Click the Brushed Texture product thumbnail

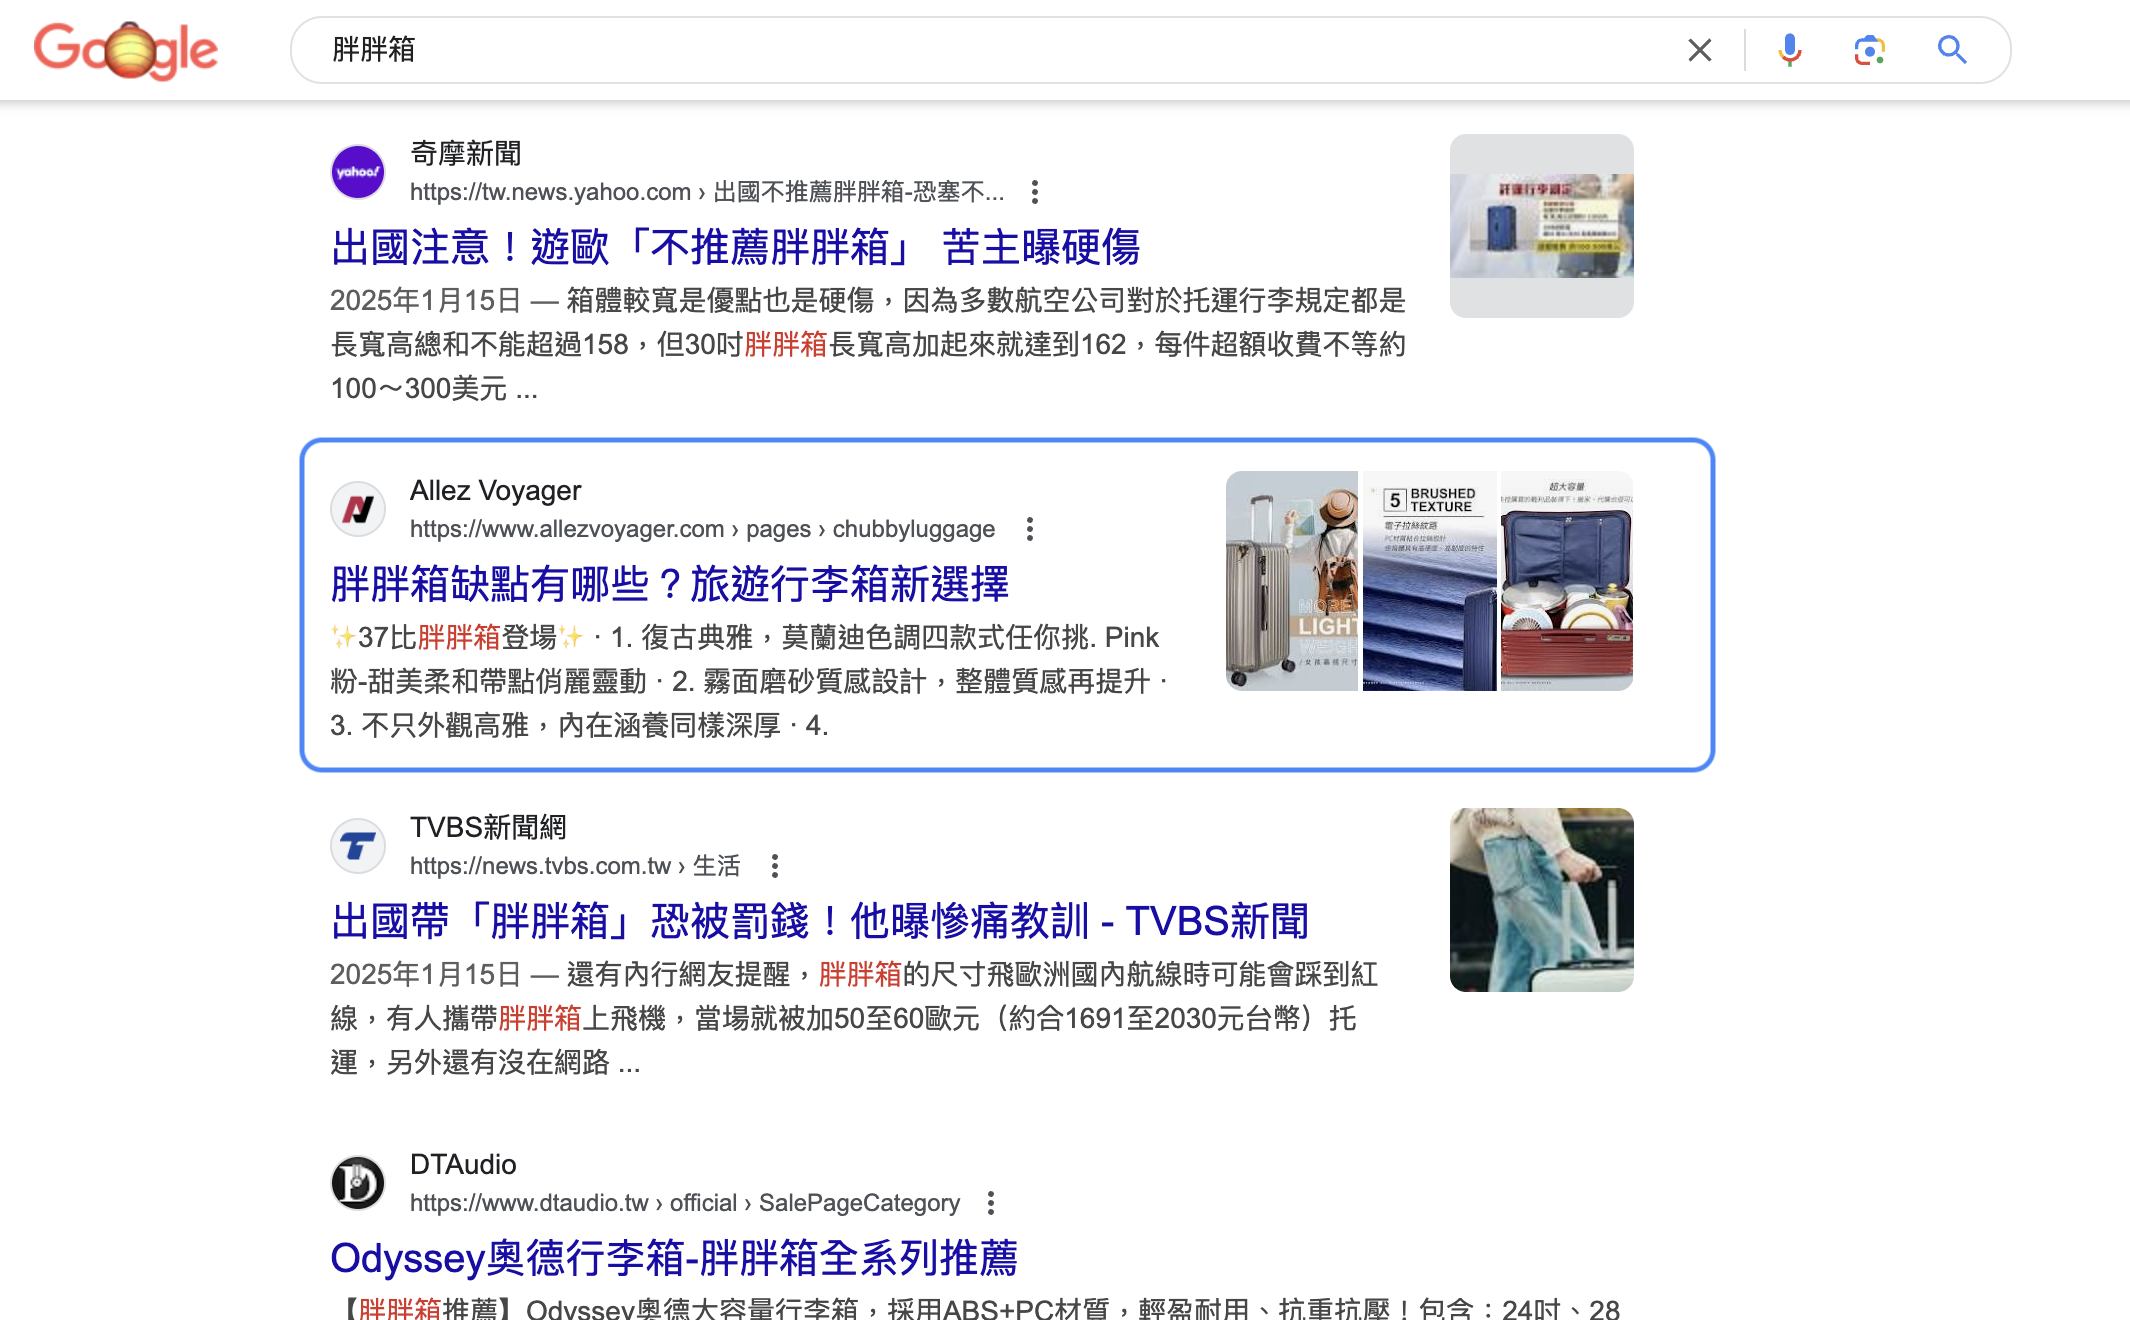point(1429,581)
